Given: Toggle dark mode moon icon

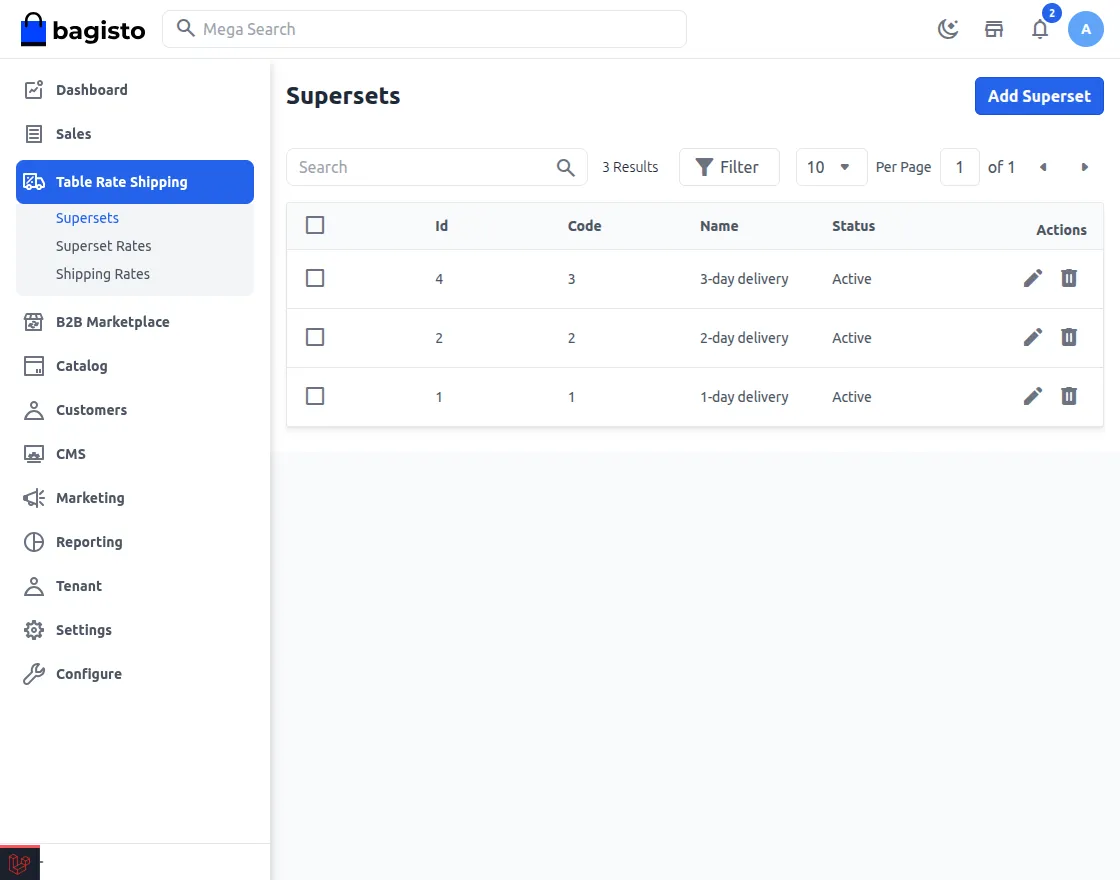Looking at the screenshot, I should point(948,29).
